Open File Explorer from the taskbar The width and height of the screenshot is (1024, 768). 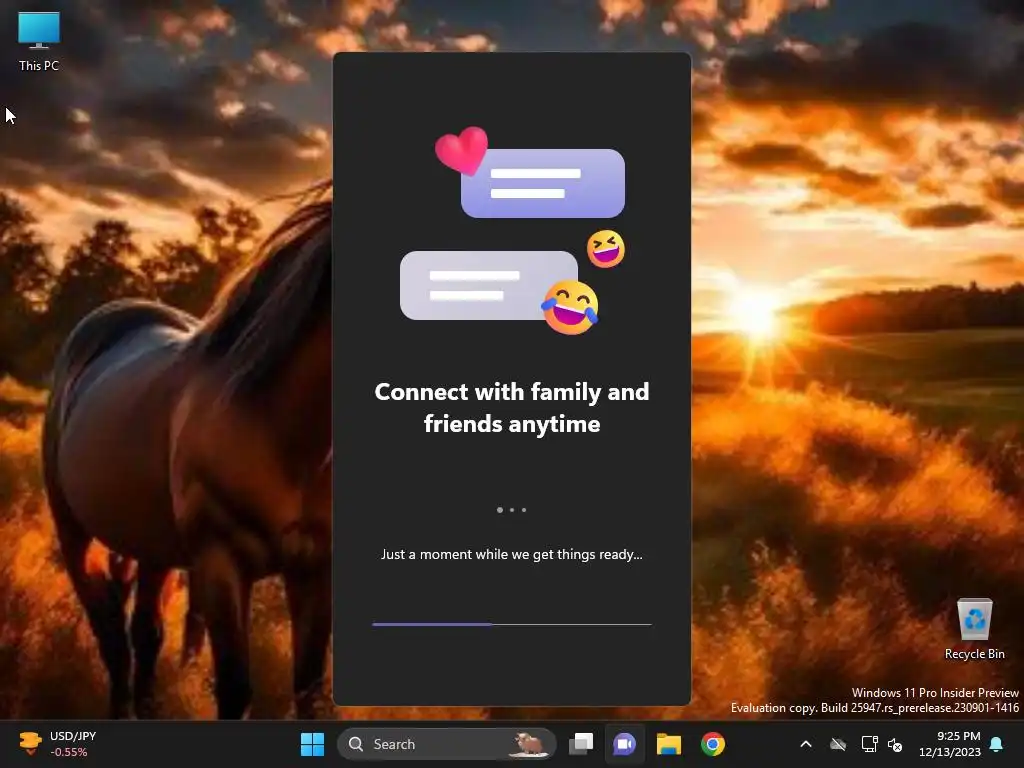(x=669, y=744)
